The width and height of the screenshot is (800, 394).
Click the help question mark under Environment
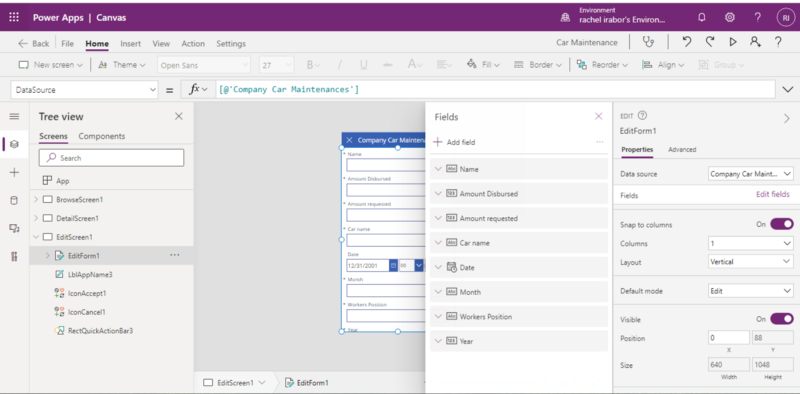click(x=757, y=17)
